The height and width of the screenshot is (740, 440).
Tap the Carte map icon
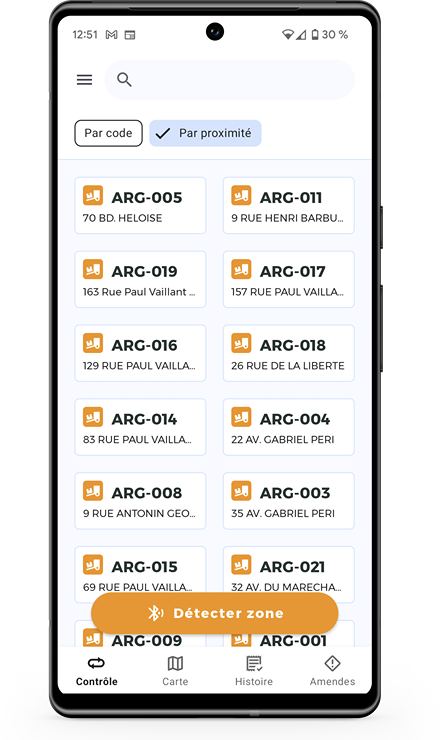(x=175, y=664)
